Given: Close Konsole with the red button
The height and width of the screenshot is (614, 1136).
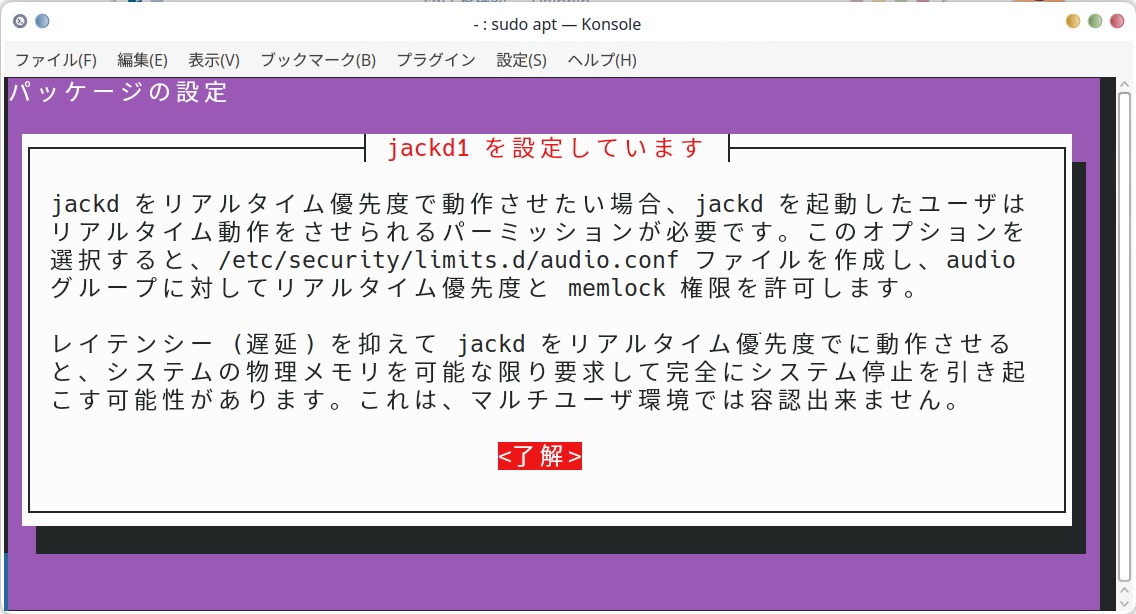Looking at the screenshot, I should (x=1117, y=21).
